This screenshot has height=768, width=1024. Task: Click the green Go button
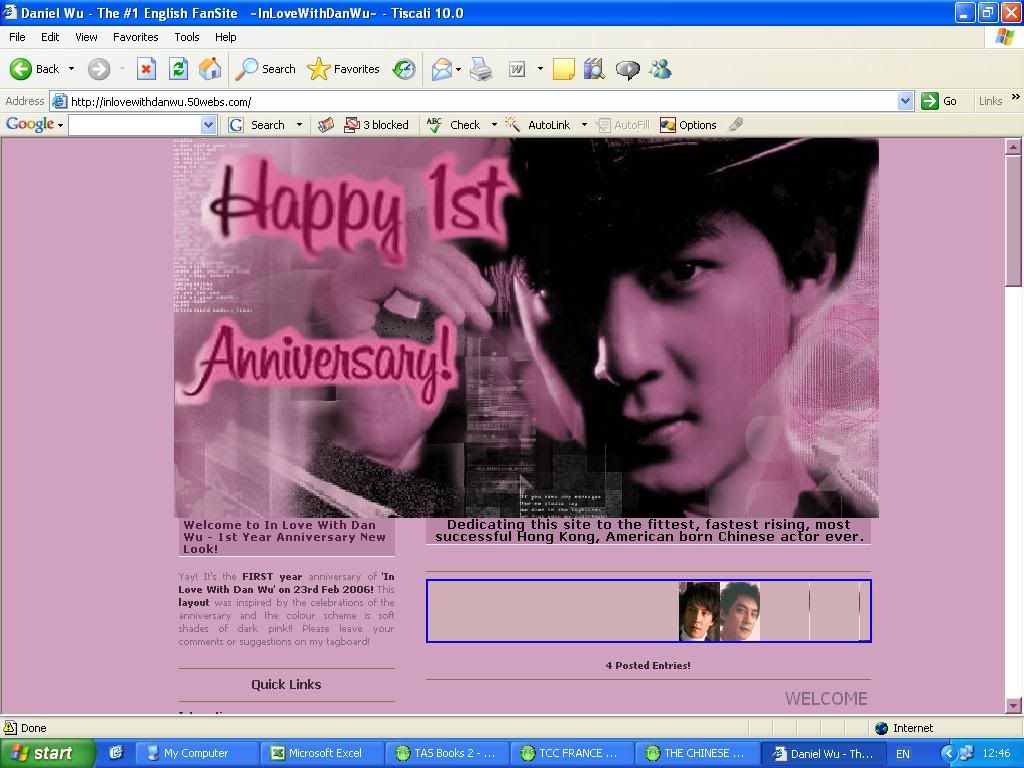(x=939, y=101)
